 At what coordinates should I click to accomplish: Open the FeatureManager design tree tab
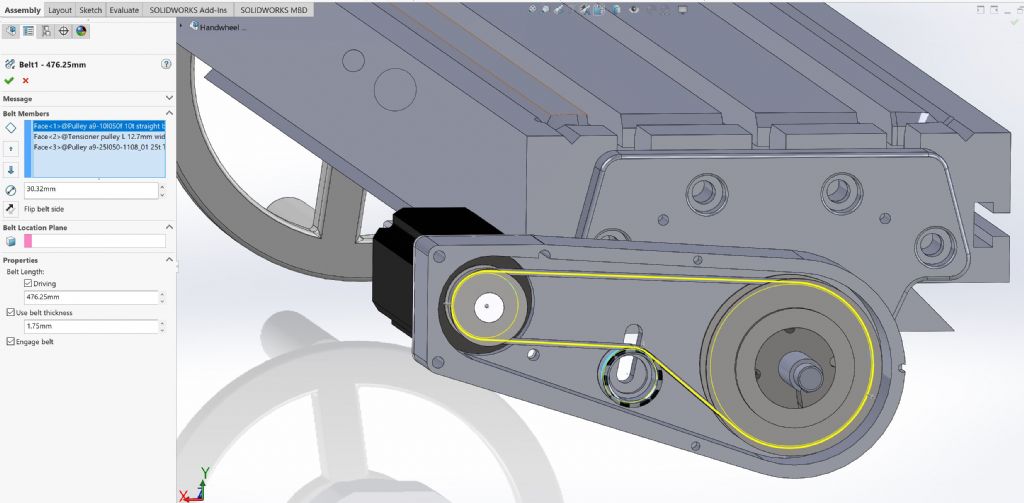[11, 31]
